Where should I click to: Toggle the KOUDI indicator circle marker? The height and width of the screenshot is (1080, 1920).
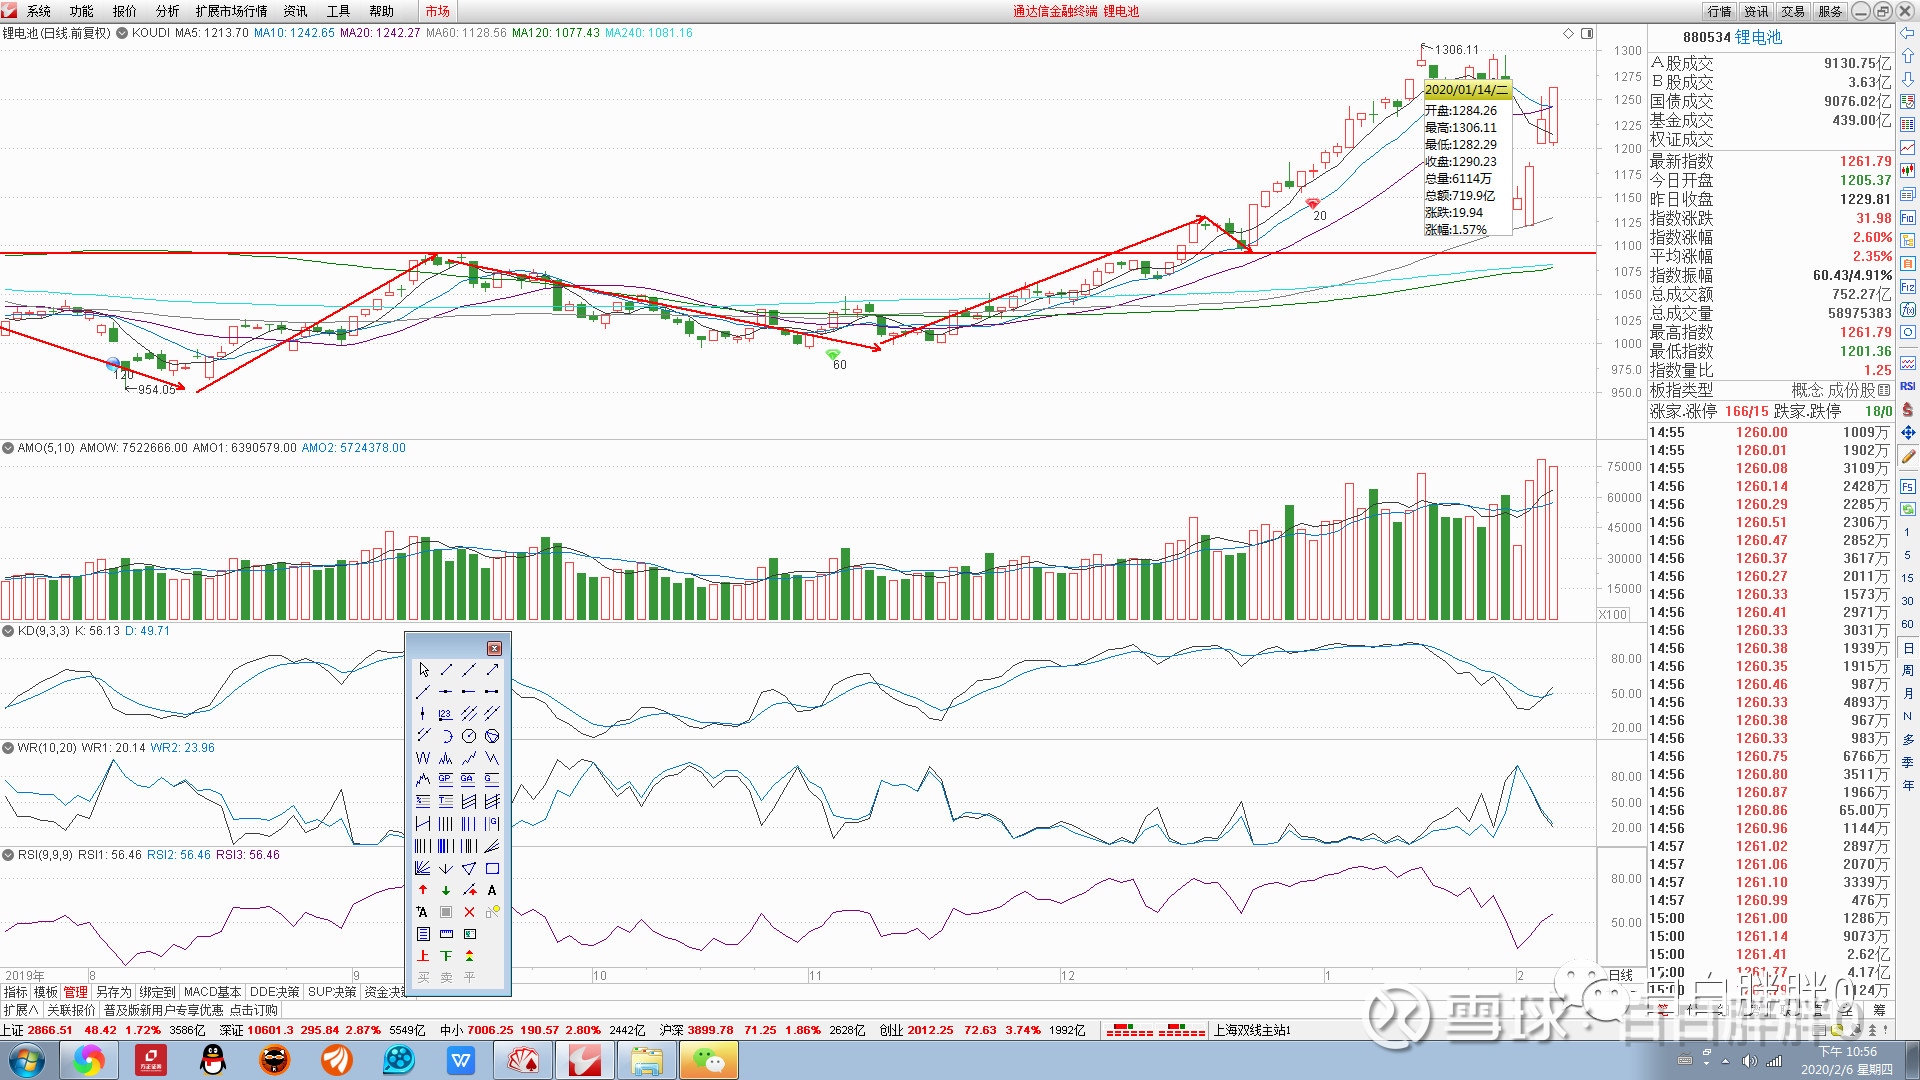[x=122, y=33]
